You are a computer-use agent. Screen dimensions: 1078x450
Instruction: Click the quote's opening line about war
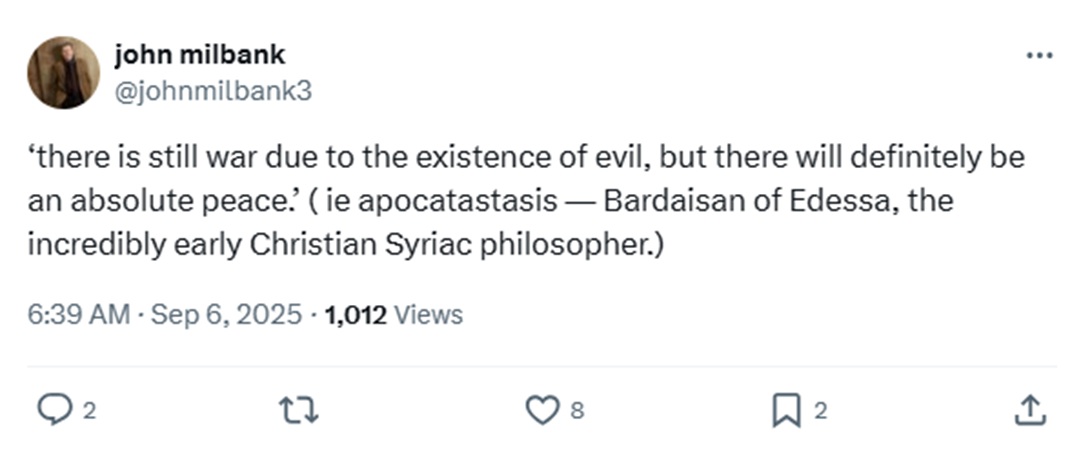pos(527,158)
